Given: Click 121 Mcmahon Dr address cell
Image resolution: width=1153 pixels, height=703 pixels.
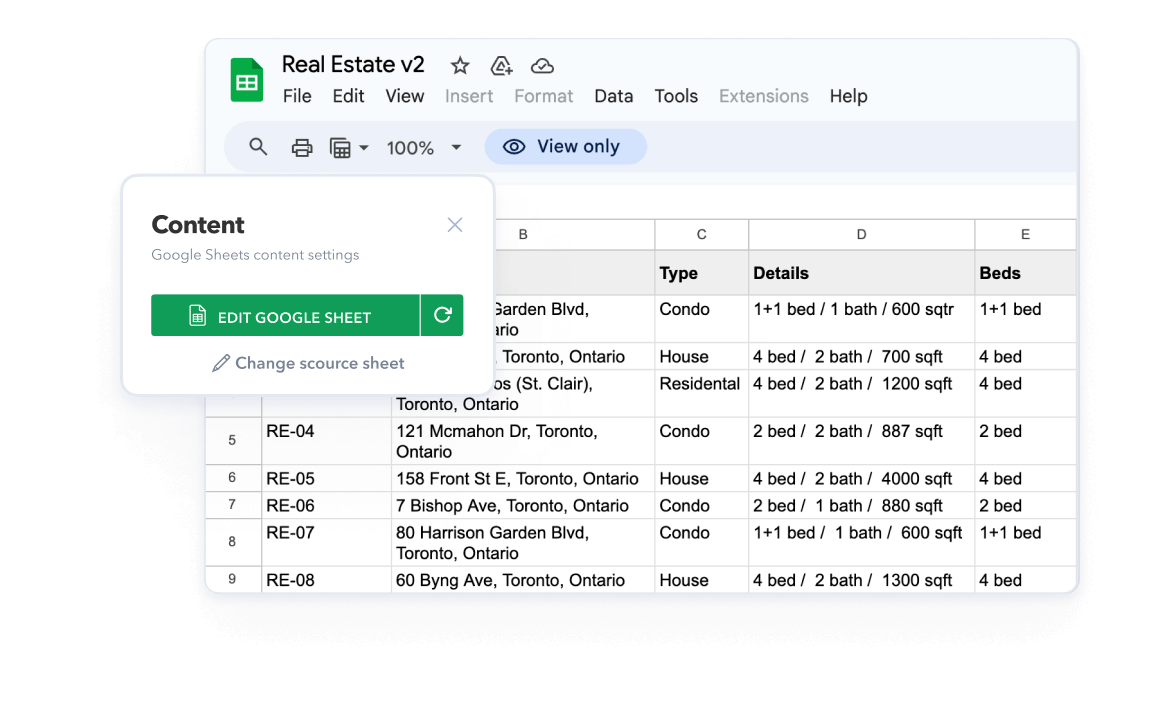Looking at the screenshot, I should tap(523, 440).
